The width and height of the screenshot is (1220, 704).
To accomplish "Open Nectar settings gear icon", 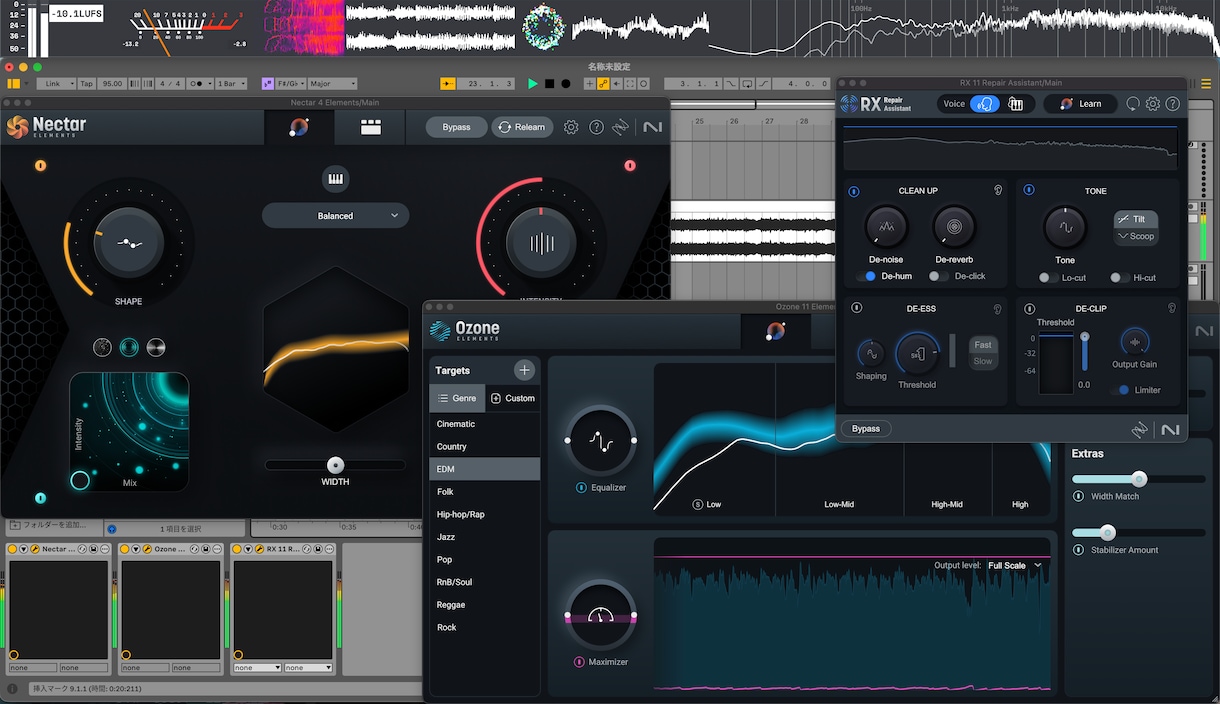I will [571, 127].
